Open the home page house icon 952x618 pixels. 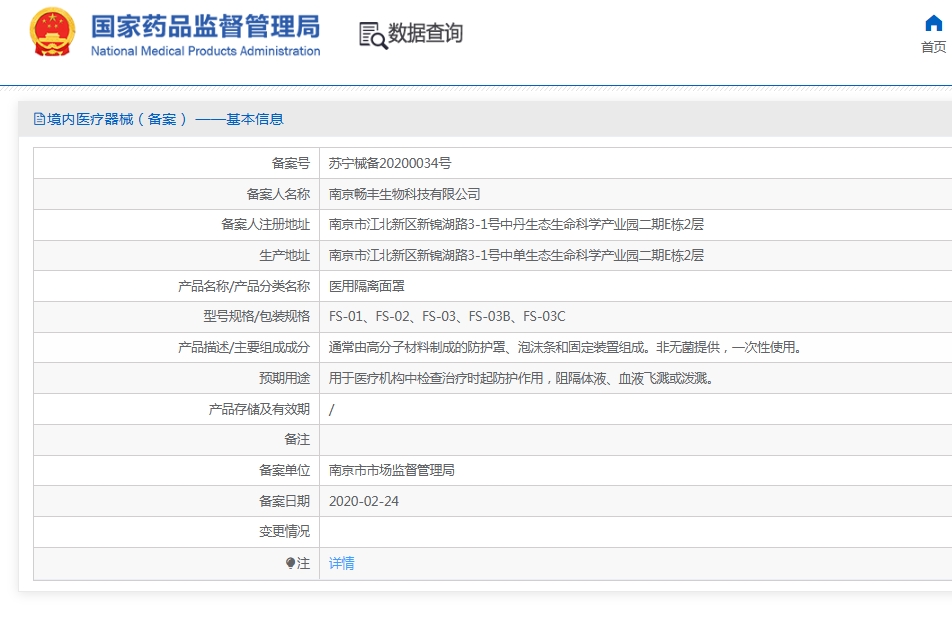tap(933, 23)
